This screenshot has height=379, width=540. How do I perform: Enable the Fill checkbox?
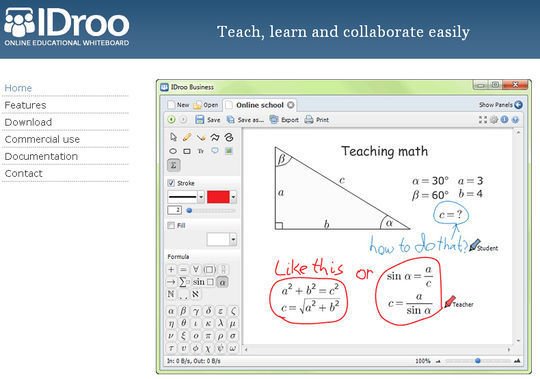171,225
